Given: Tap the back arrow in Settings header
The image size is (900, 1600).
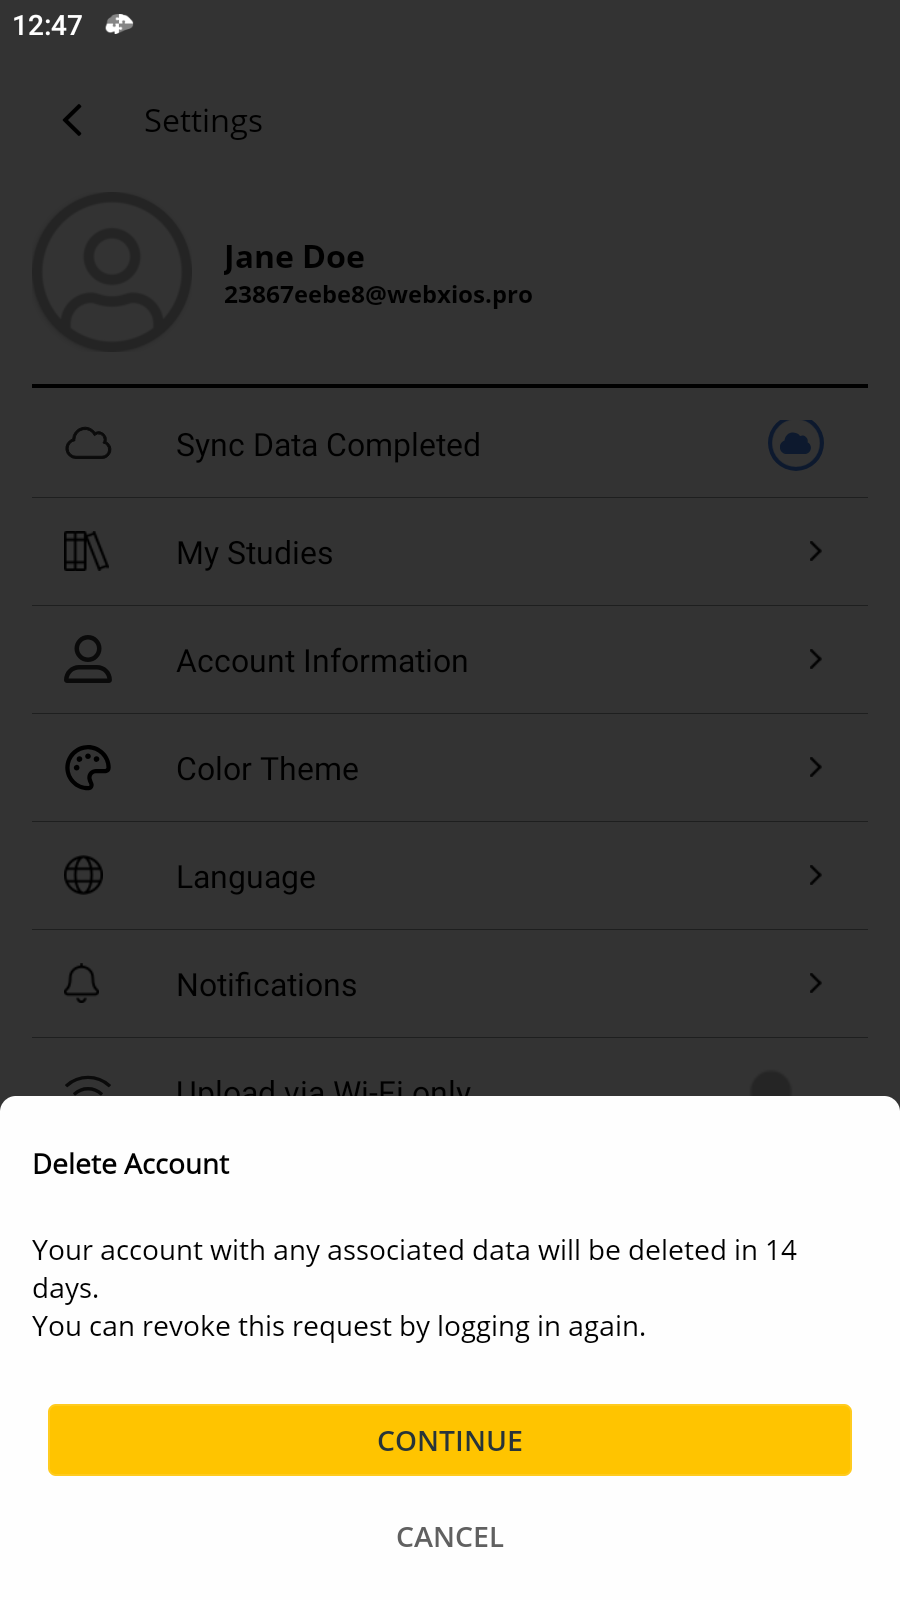Looking at the screenshot, I should tap(73, 121).
